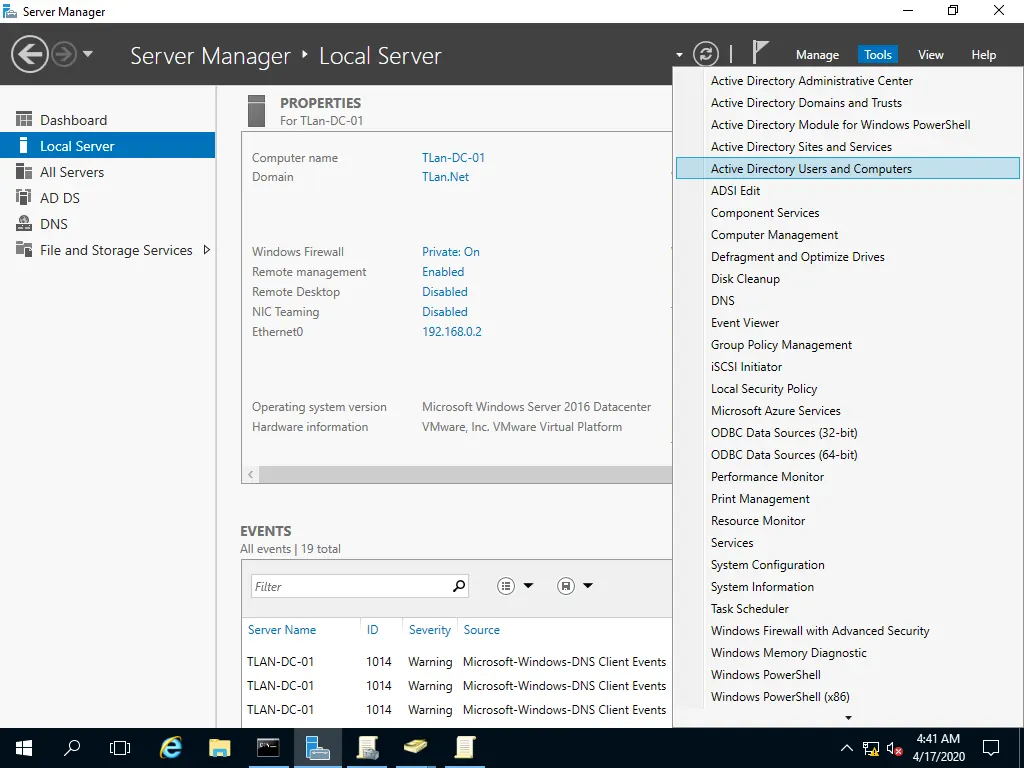
Task: Click NIC Teaming Disabled link
Action: click(445, 312)
